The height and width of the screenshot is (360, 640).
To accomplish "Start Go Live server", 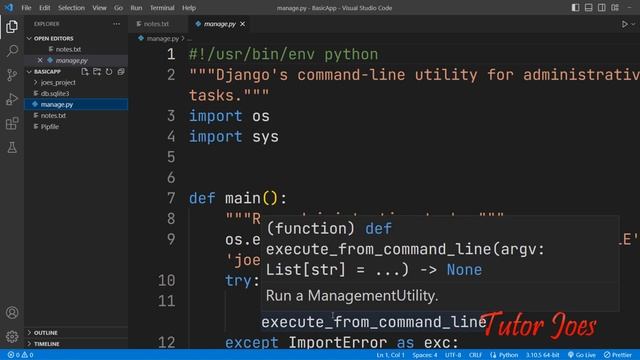I will click(x=582, y=355).
